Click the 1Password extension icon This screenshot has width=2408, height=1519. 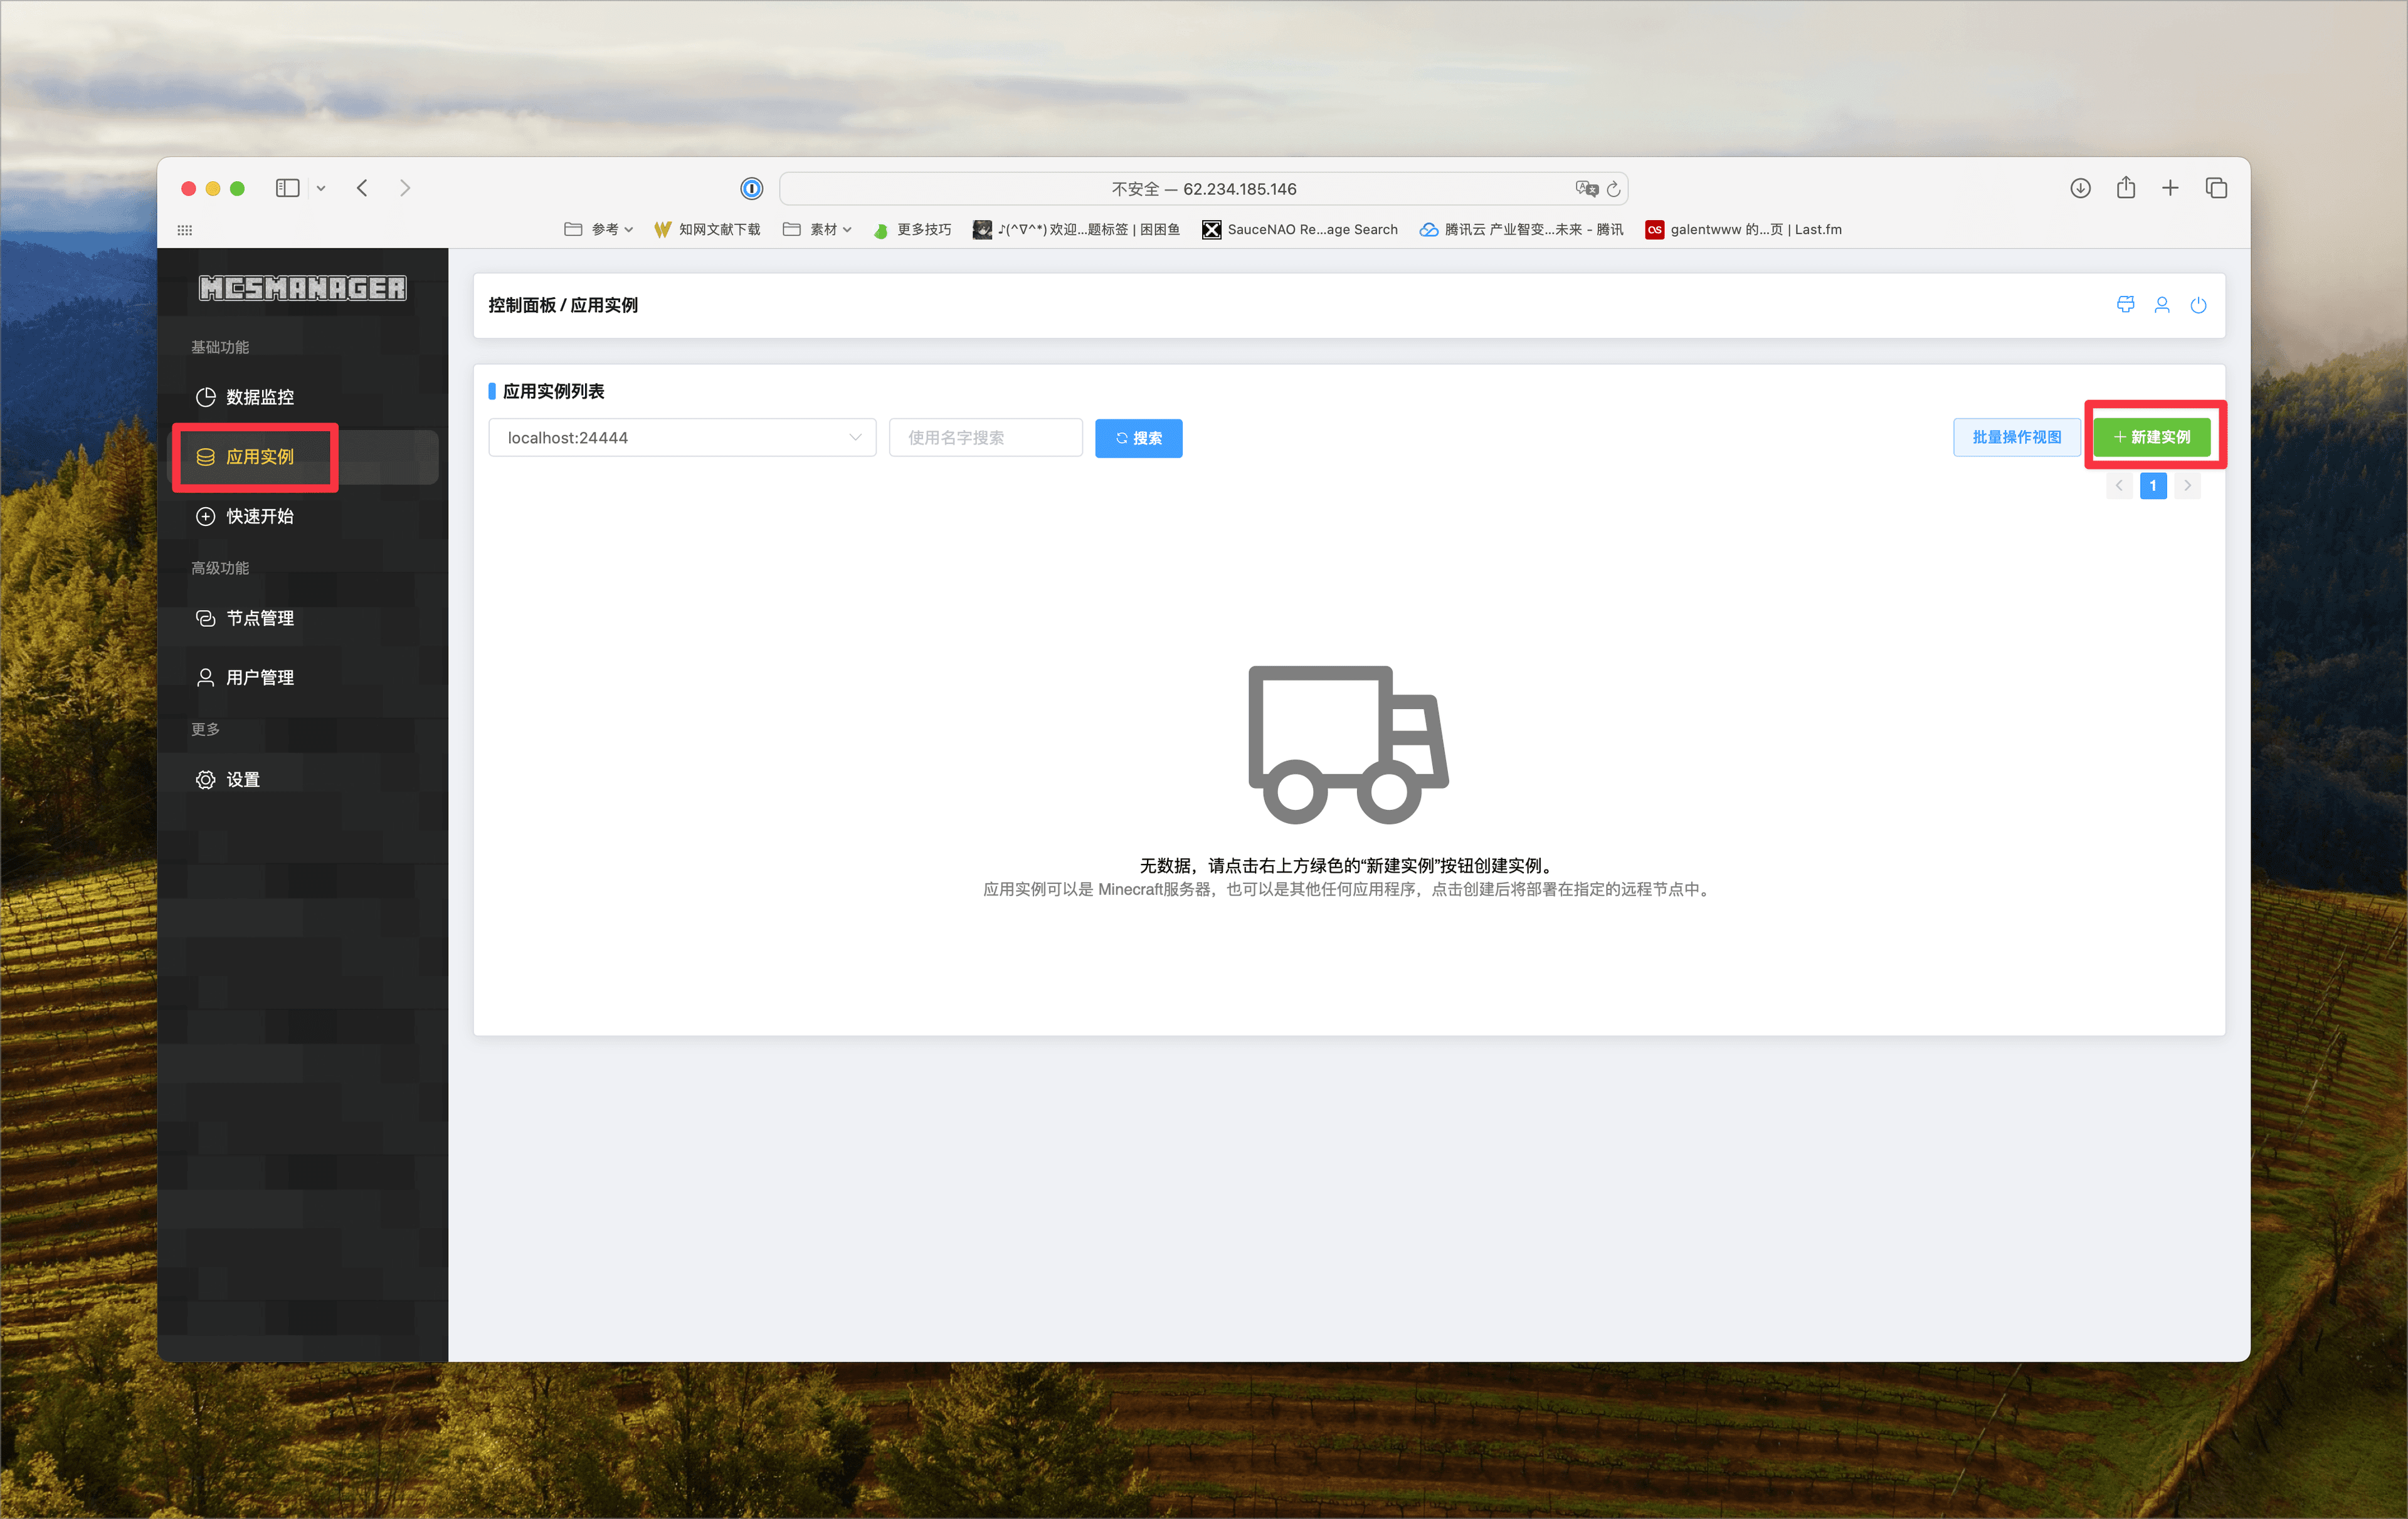tap(751, 188)
